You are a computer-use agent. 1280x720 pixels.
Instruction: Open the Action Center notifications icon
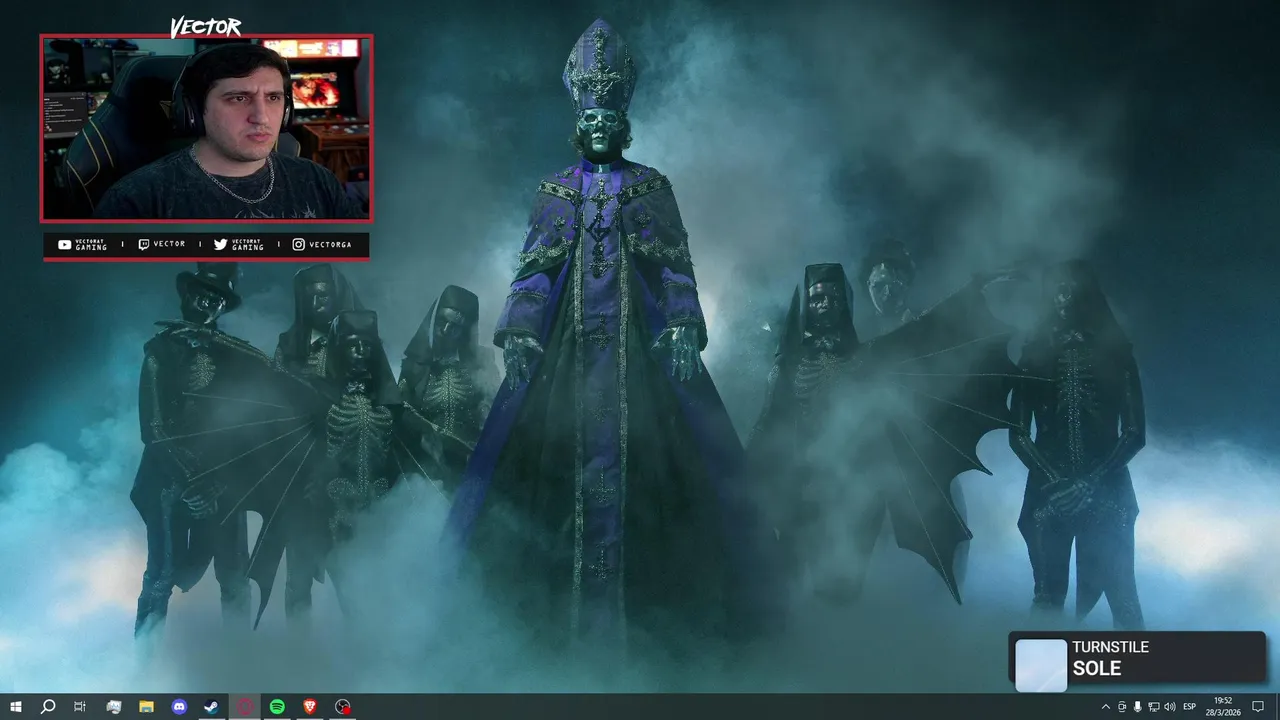tap(1258, 707)
